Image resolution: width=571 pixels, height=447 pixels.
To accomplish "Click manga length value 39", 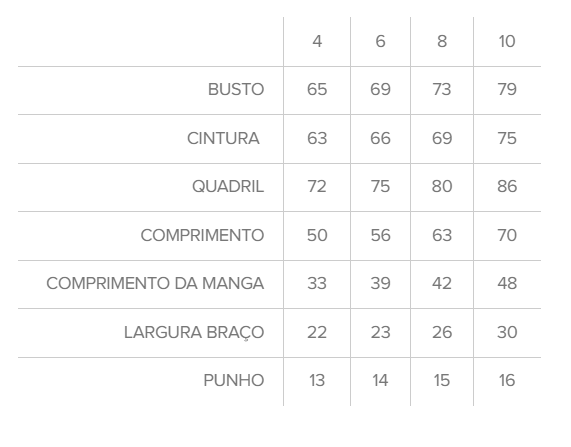I will point(380,283).
